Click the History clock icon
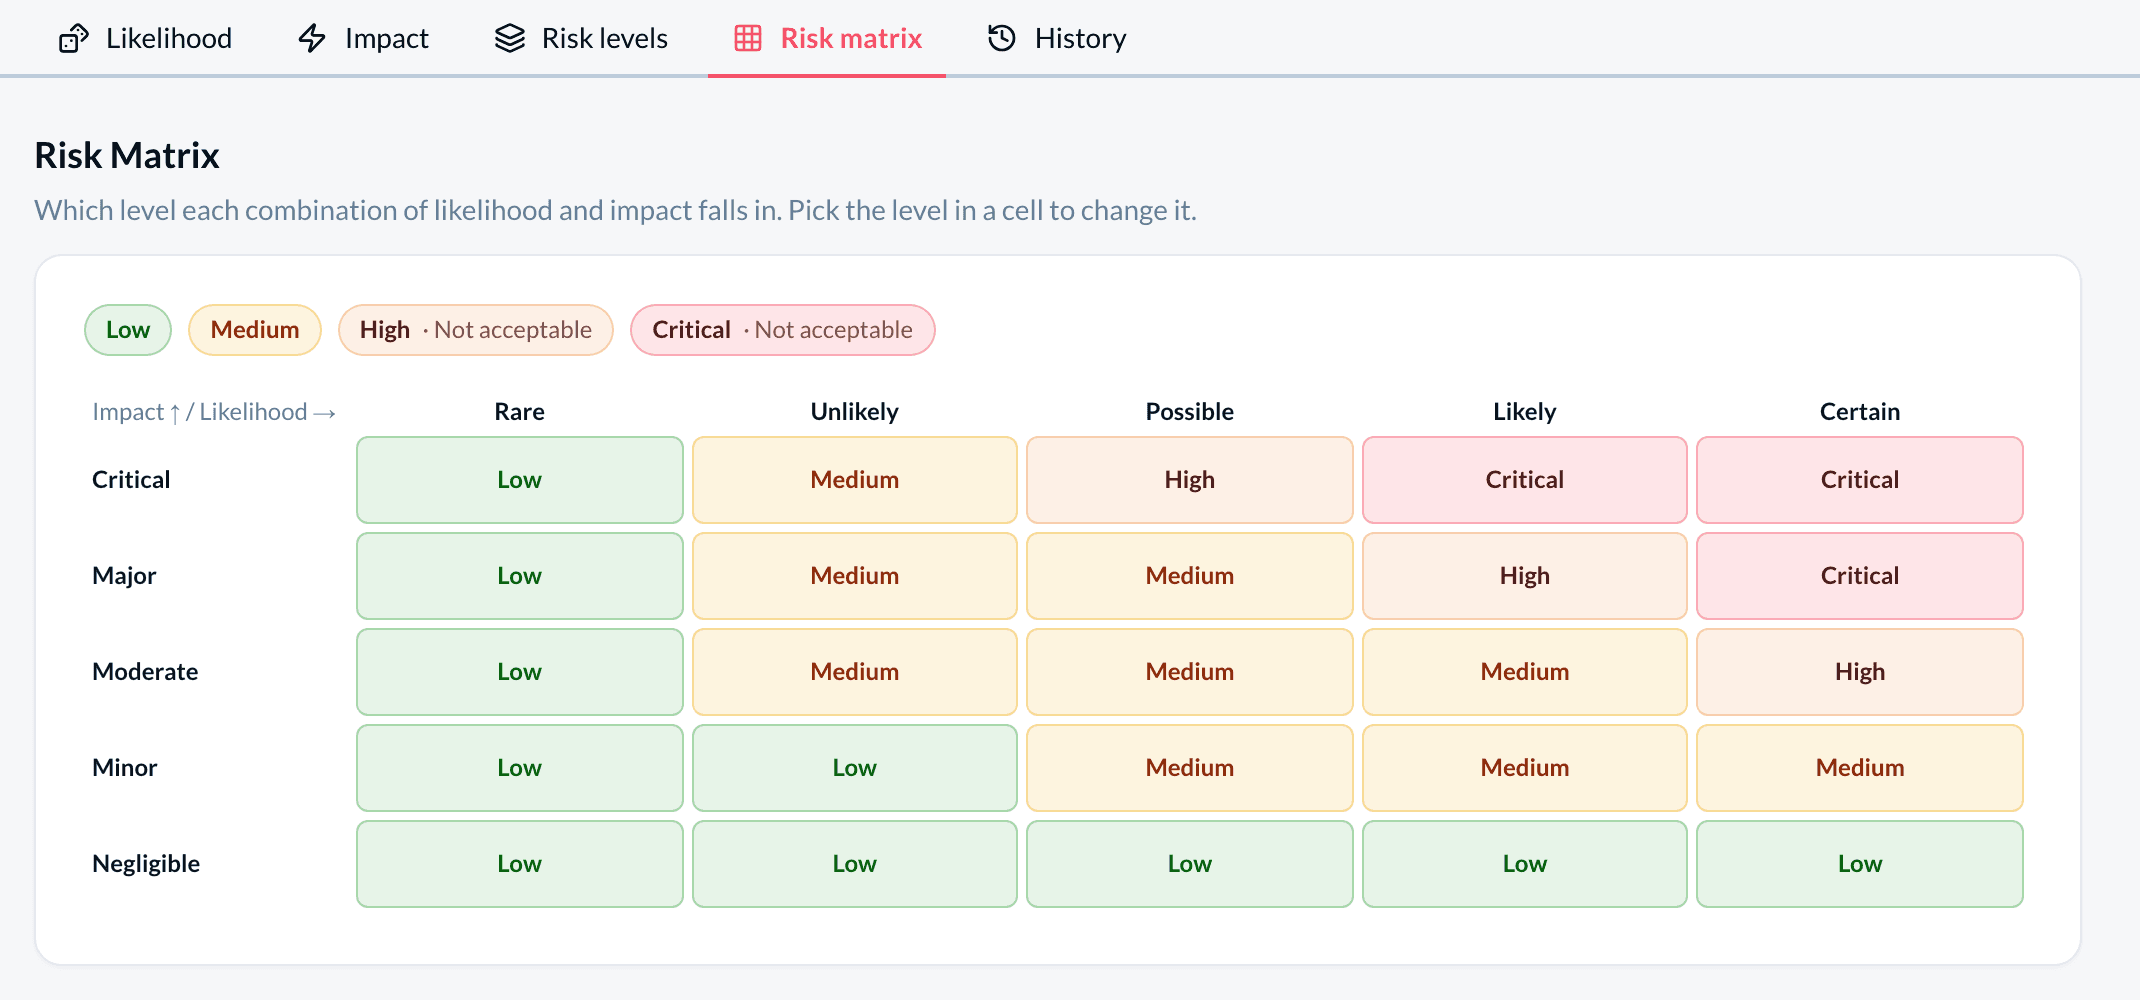2140x1000 pixels. [1002, 39]
